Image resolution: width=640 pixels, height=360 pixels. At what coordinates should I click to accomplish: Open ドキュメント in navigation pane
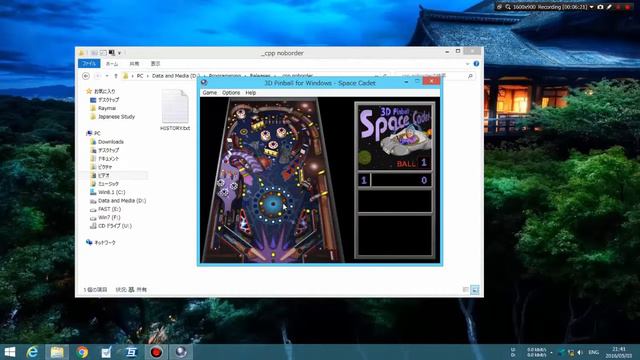104,158
